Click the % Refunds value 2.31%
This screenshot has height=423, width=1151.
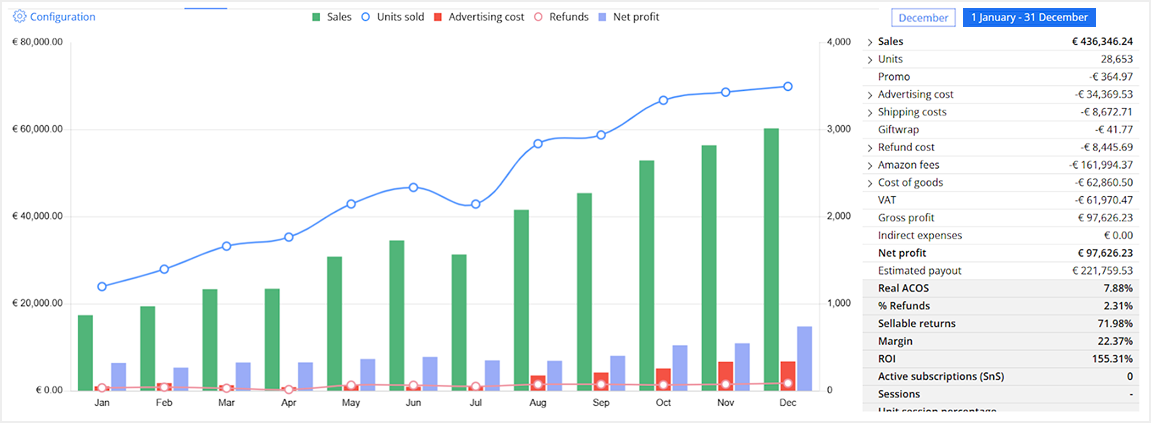(x=1117, y=306)
